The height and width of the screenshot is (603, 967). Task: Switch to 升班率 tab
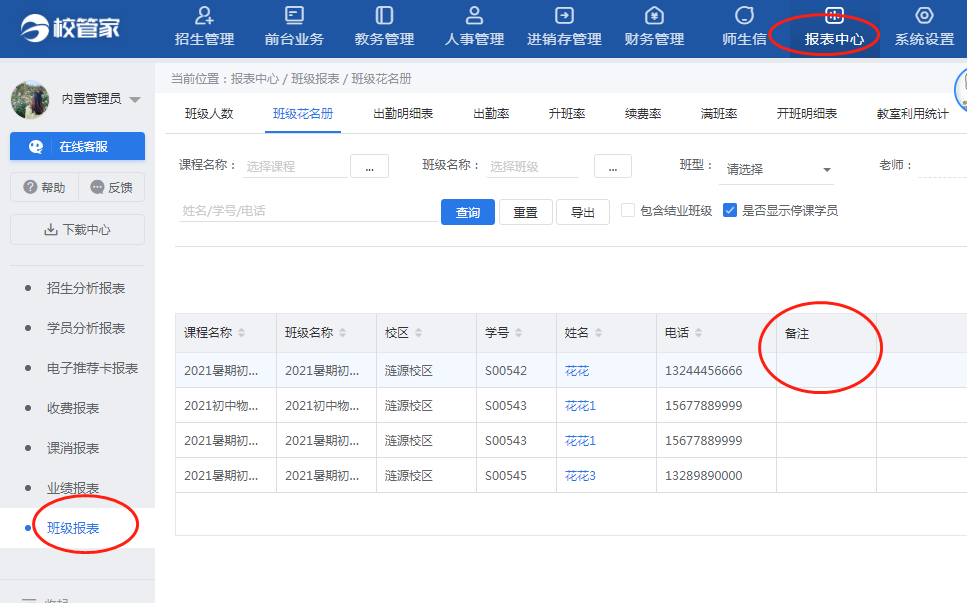coord(567,113)
